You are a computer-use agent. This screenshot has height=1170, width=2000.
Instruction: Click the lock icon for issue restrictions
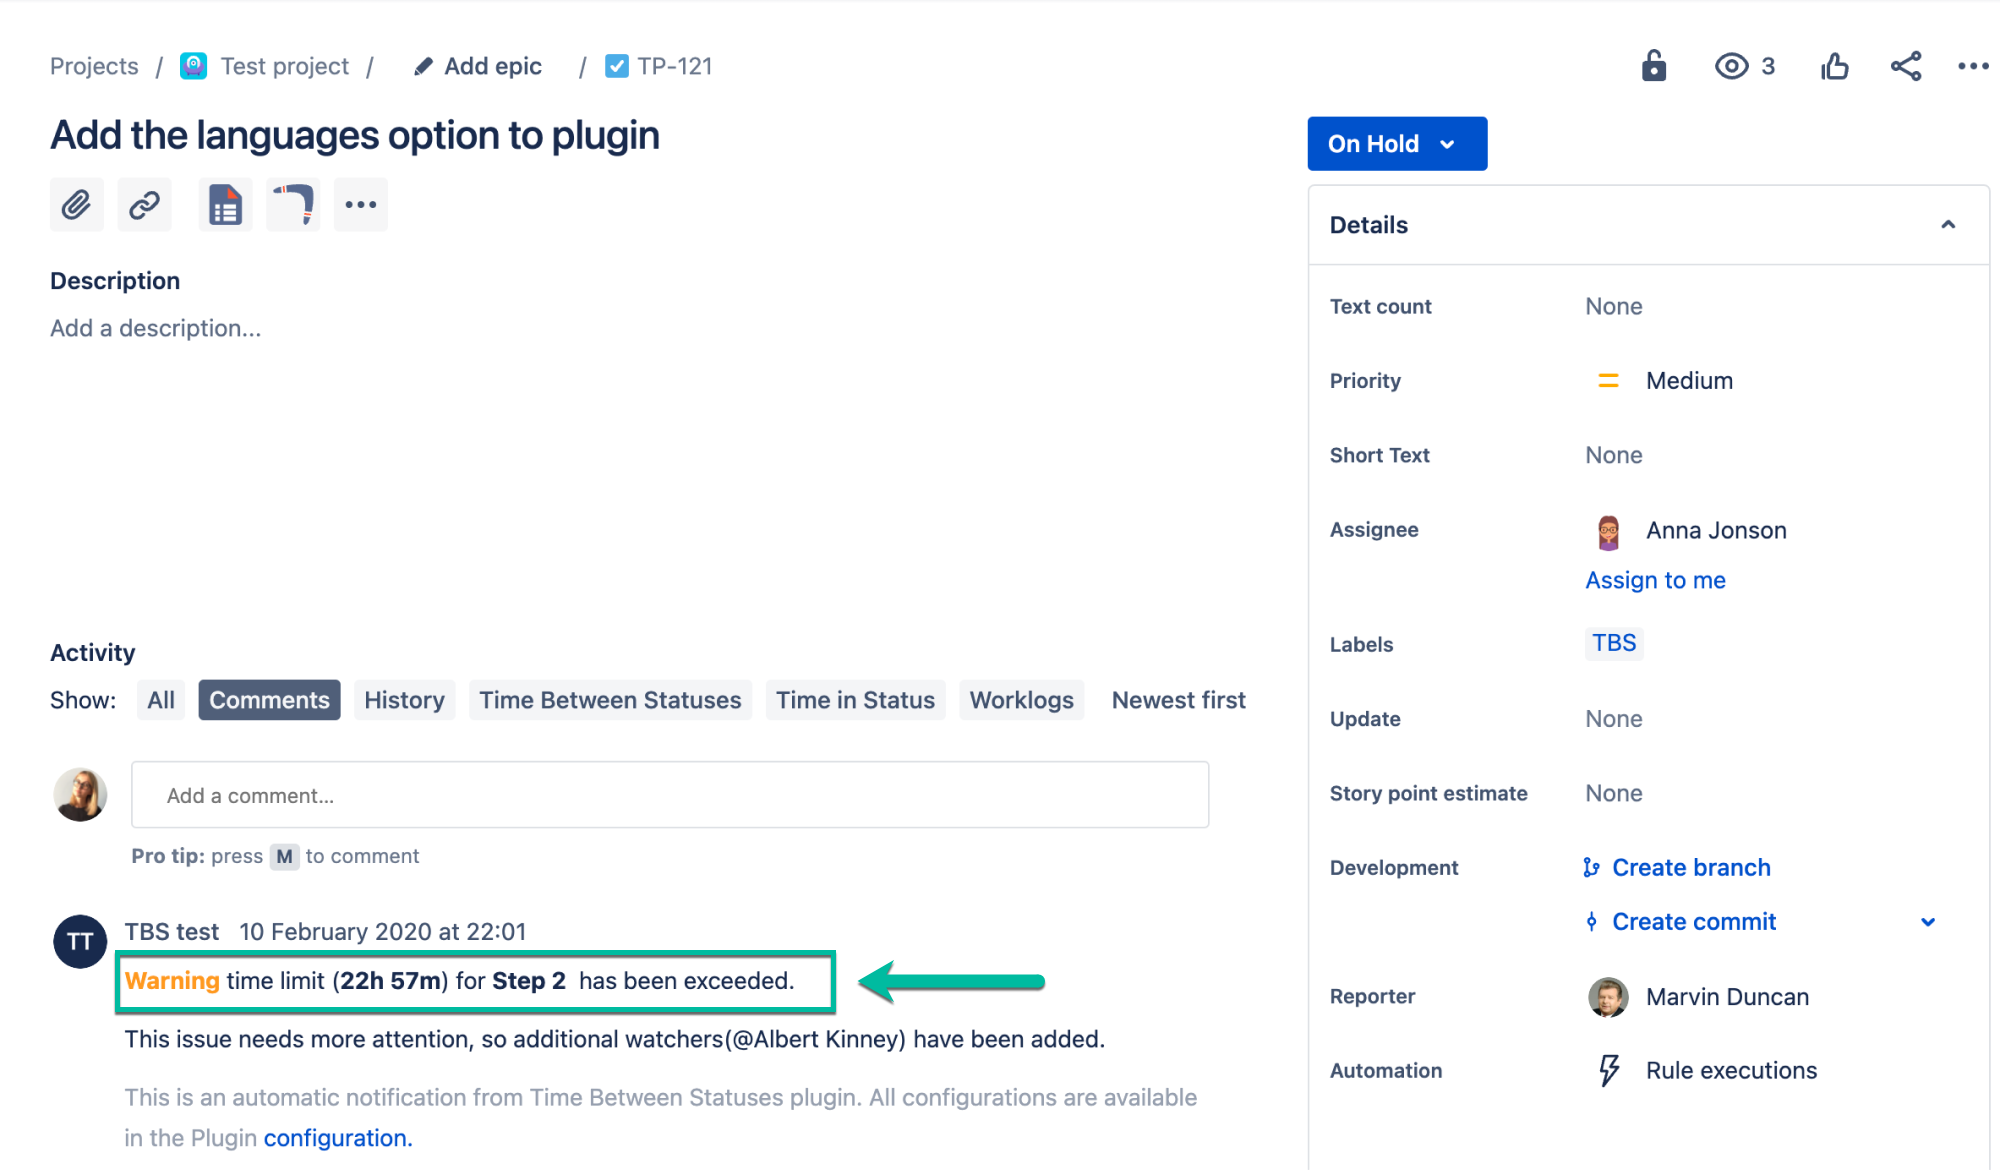point(1654,66)
